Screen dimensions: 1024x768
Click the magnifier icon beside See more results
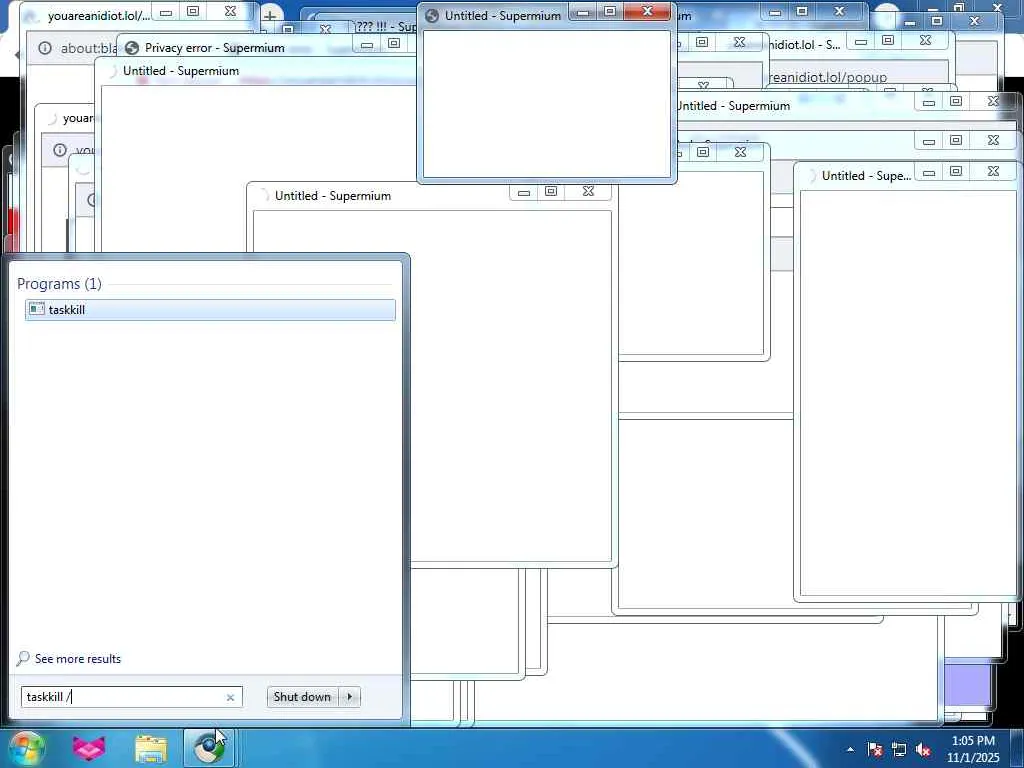[x=23, y=658]
